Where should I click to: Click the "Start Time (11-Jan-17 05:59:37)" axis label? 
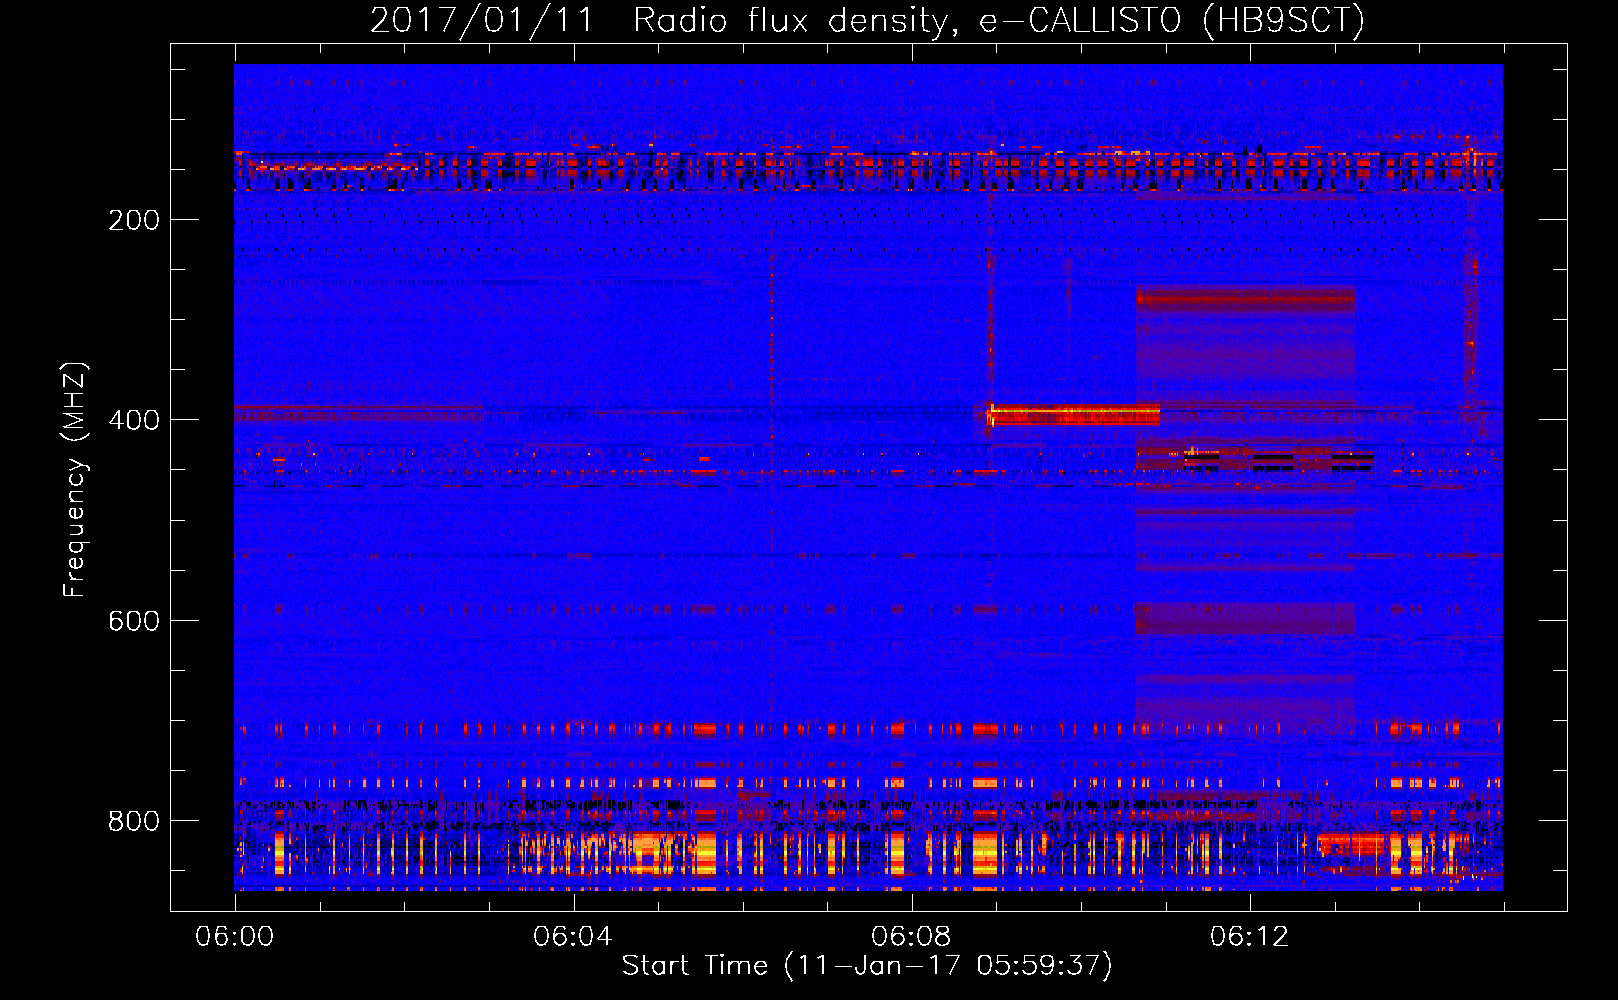(867, 965)
